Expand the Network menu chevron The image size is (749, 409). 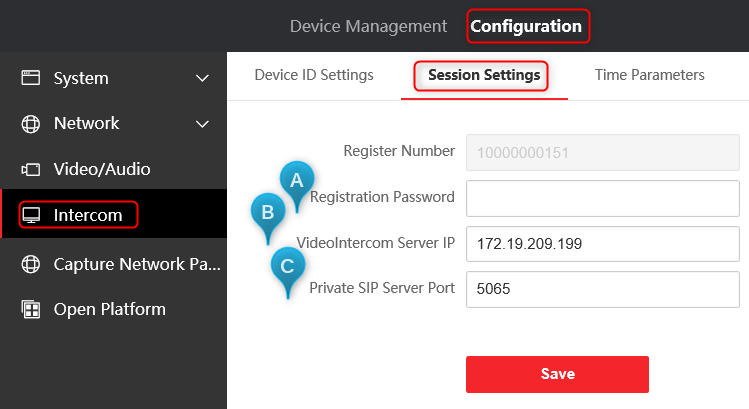203,124
